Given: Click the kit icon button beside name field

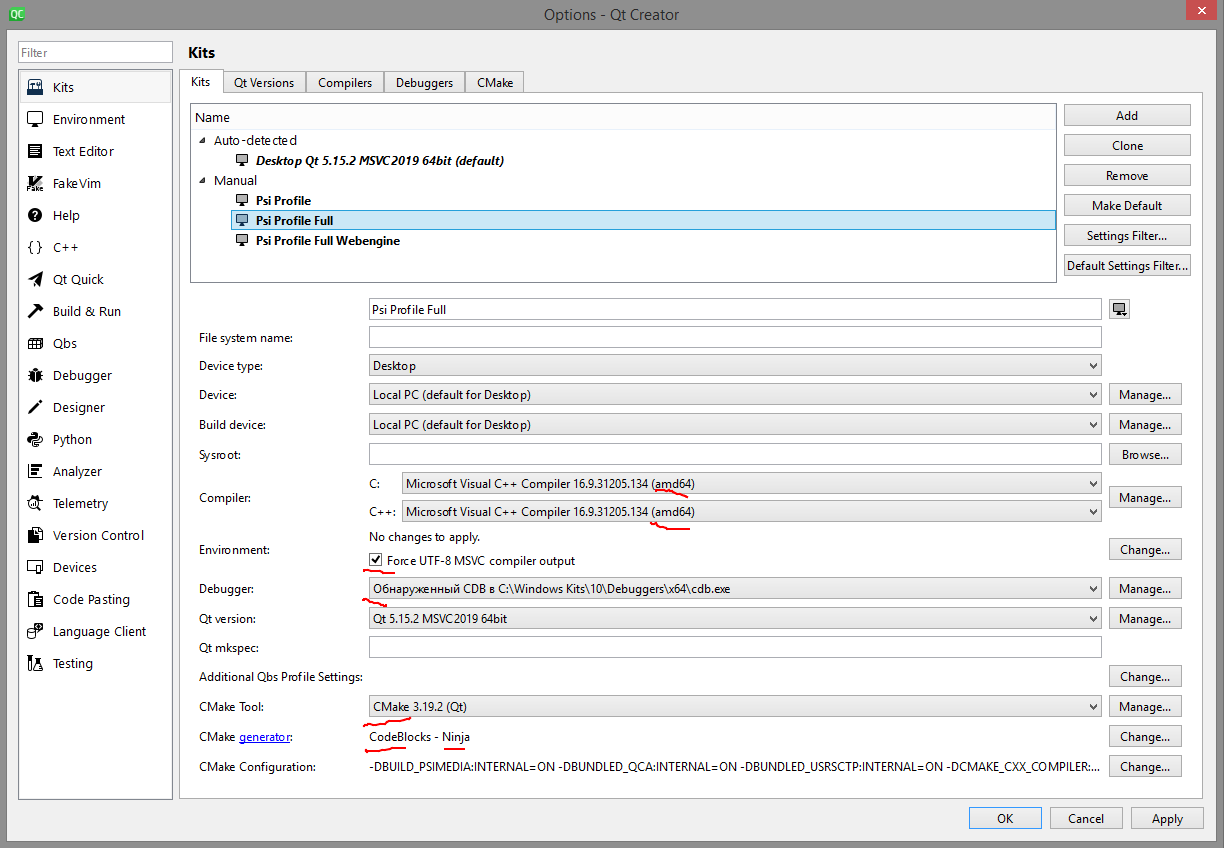Looking at the screenshot, I should [x=1119, y=310].
